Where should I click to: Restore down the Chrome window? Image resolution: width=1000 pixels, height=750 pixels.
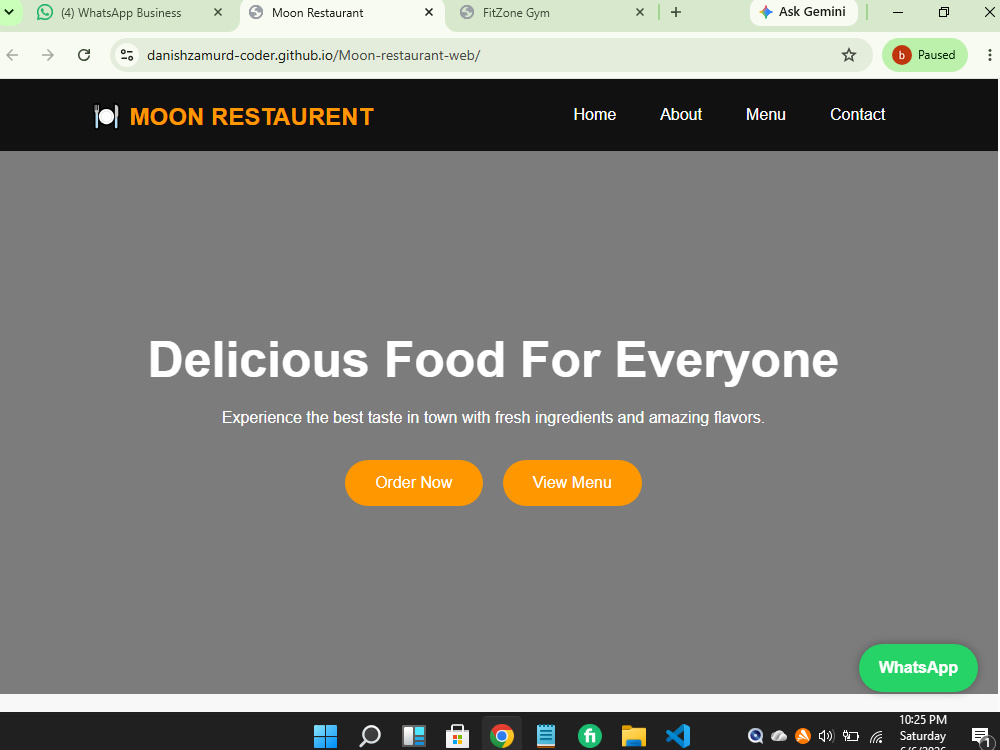(x=944, y=12)
